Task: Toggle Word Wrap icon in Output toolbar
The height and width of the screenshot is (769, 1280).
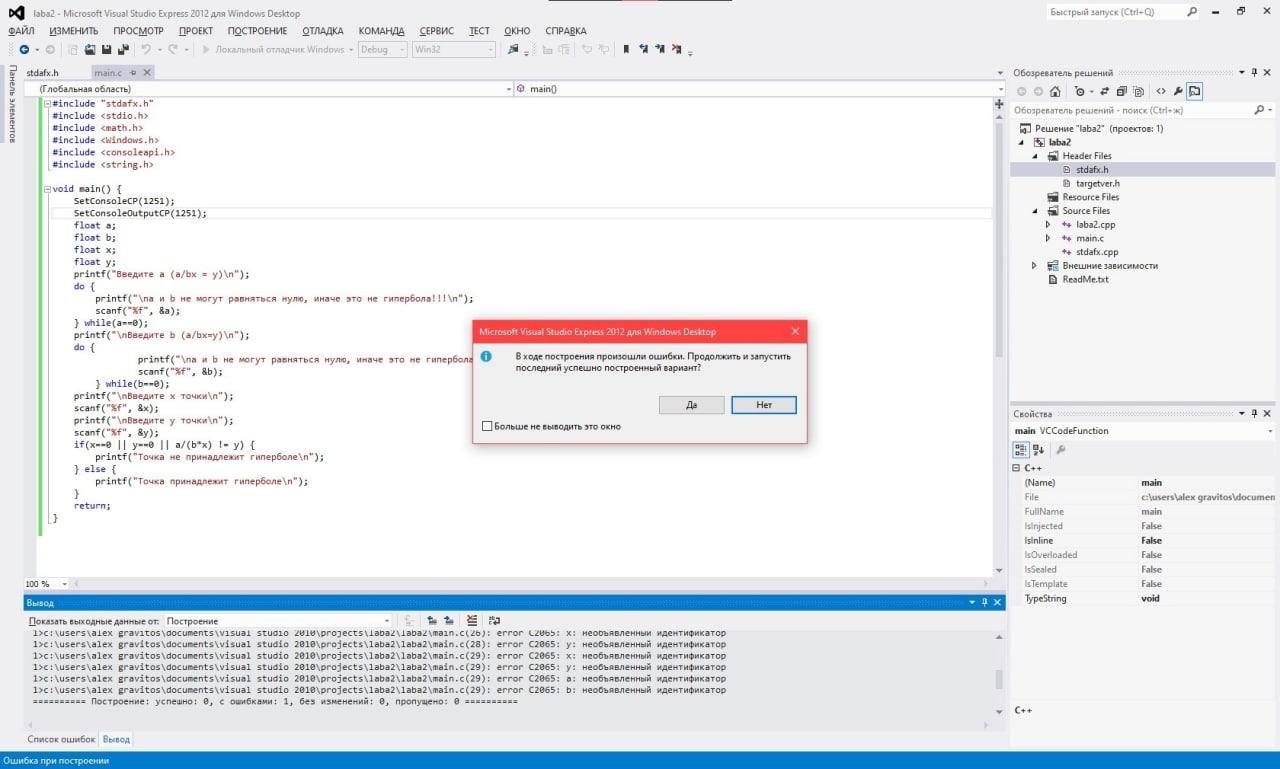Action: (494, 621)
